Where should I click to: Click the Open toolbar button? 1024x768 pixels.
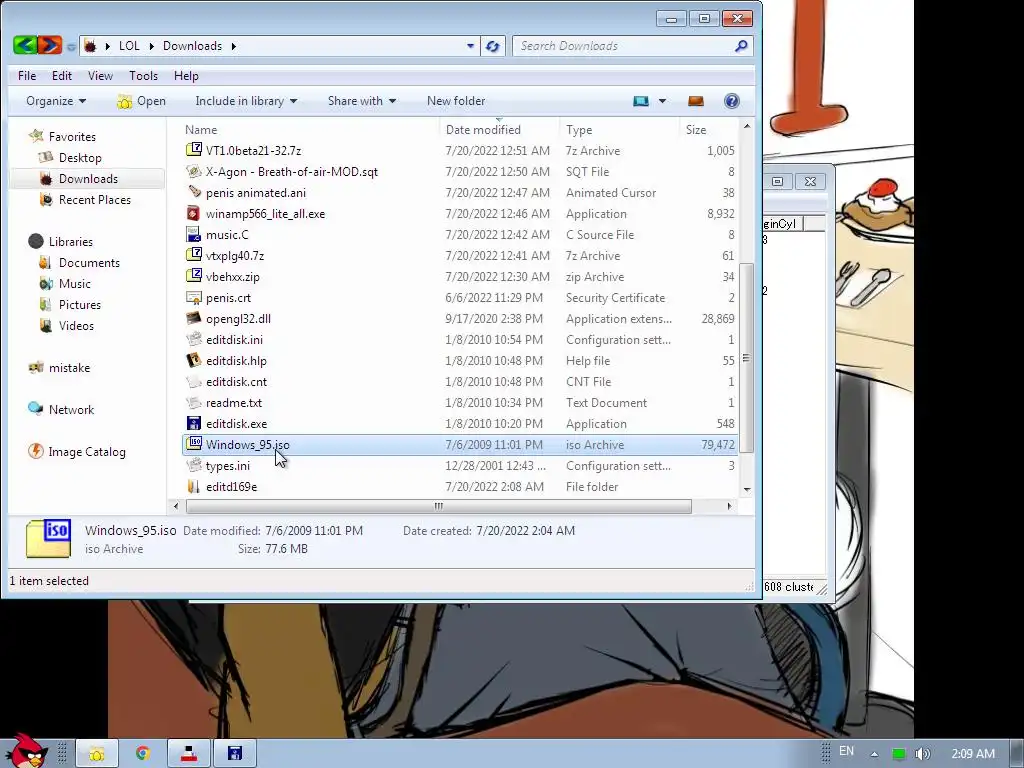tap(141, 101)
